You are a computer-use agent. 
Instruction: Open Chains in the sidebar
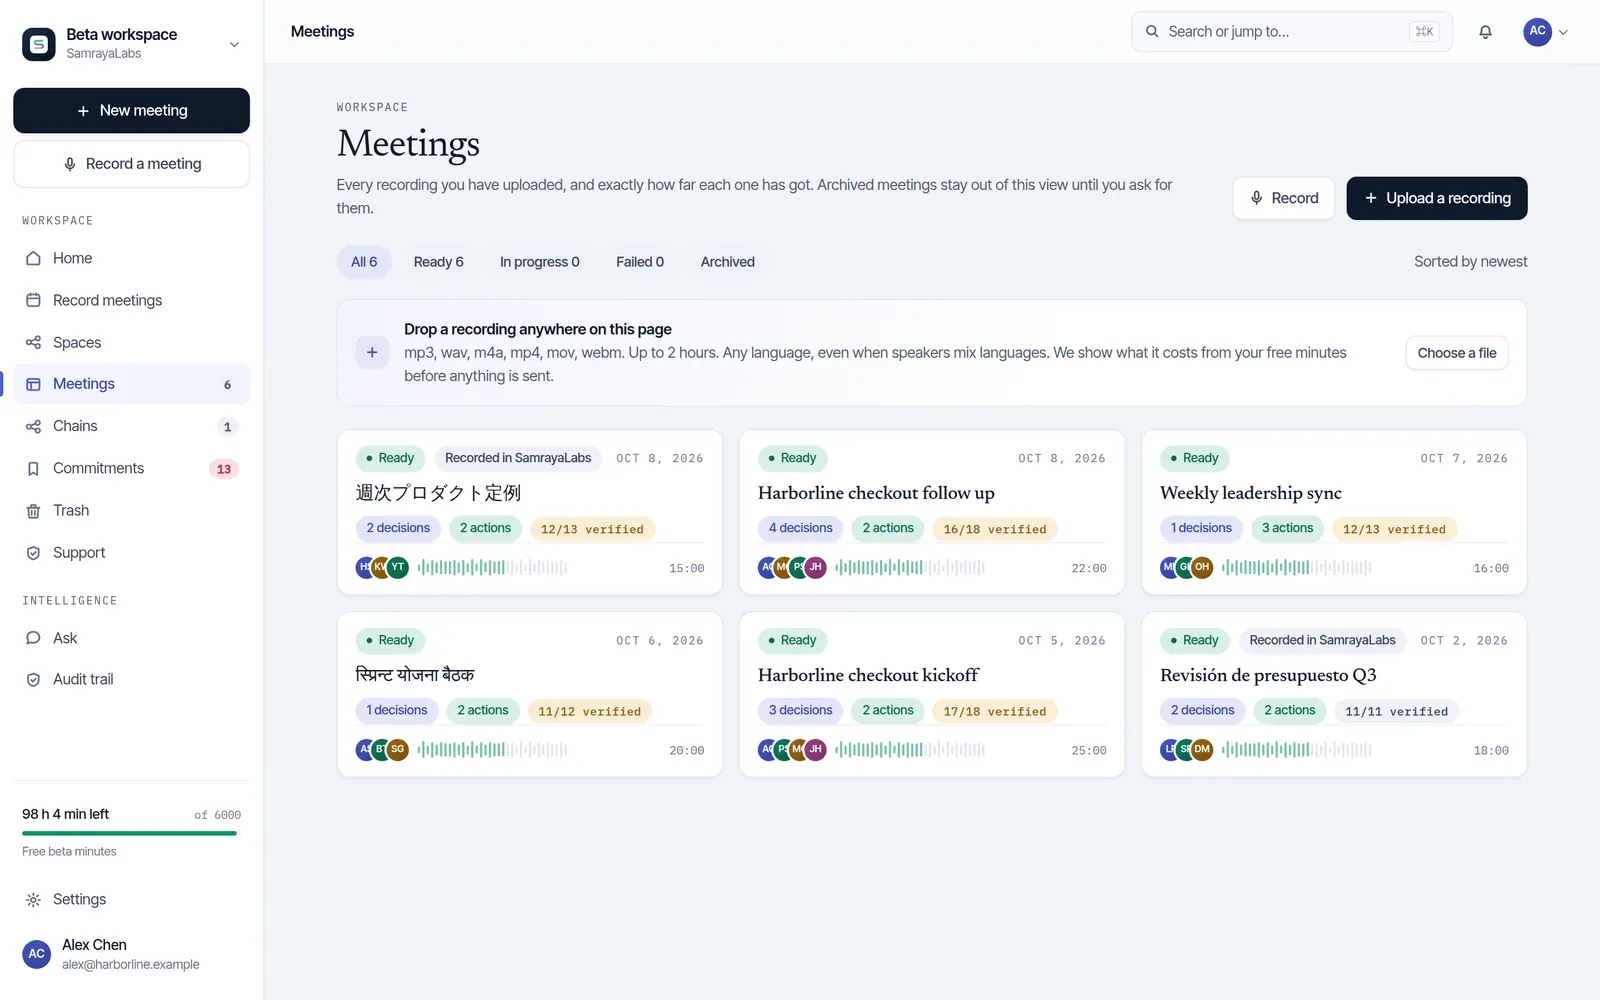(131, 426)
